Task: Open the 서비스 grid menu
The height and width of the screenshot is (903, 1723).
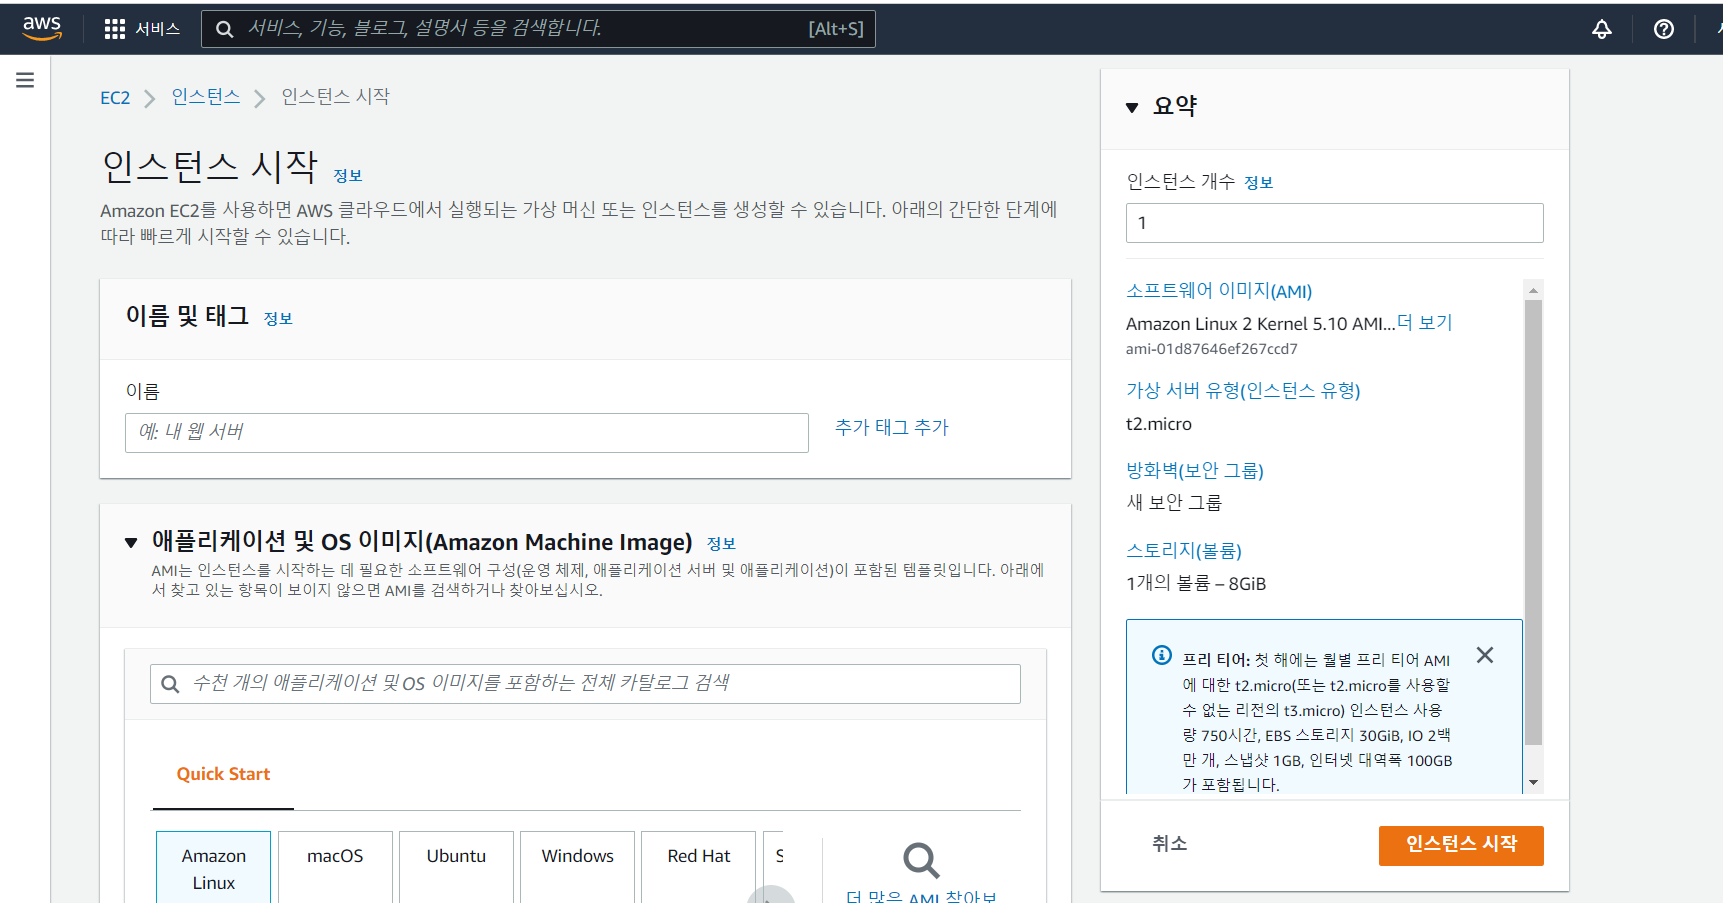Action: tap(142, 29)
